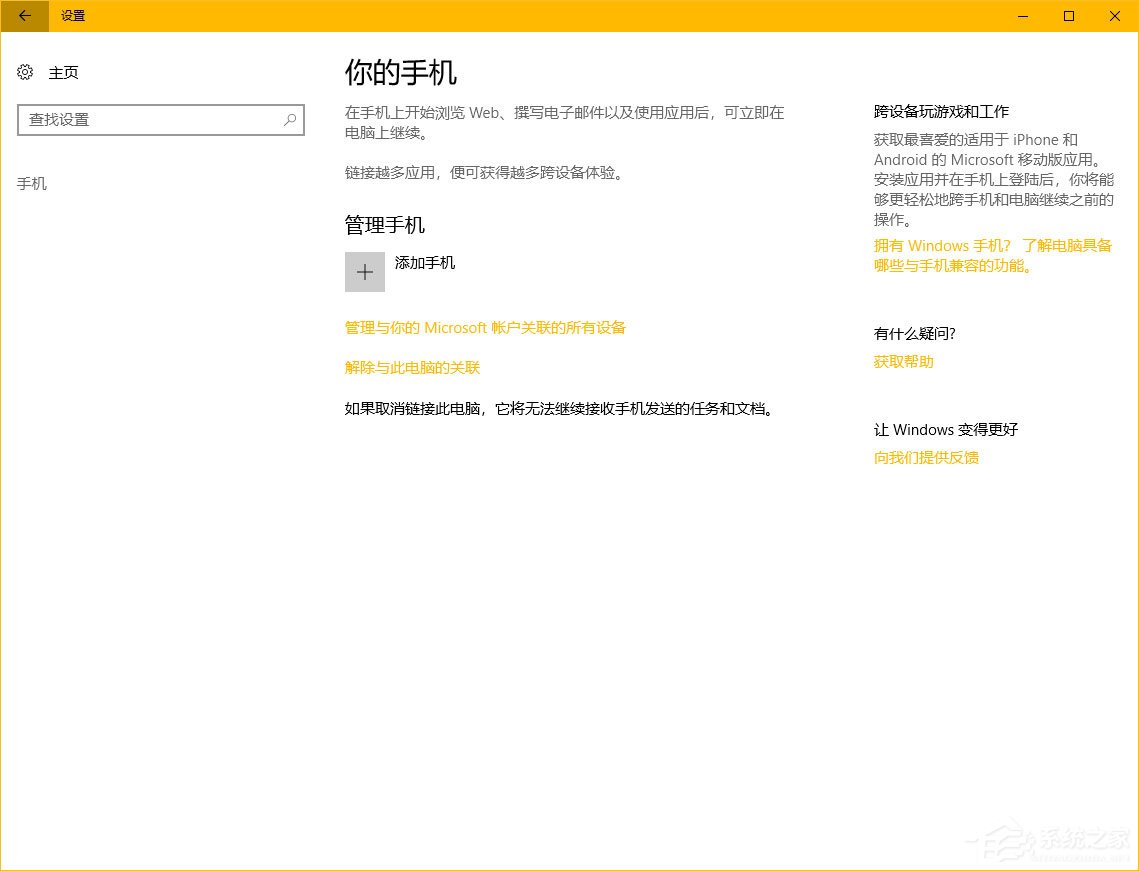Close the Settings window
The image size is (1139, 871).
(x=1114, y=16)
